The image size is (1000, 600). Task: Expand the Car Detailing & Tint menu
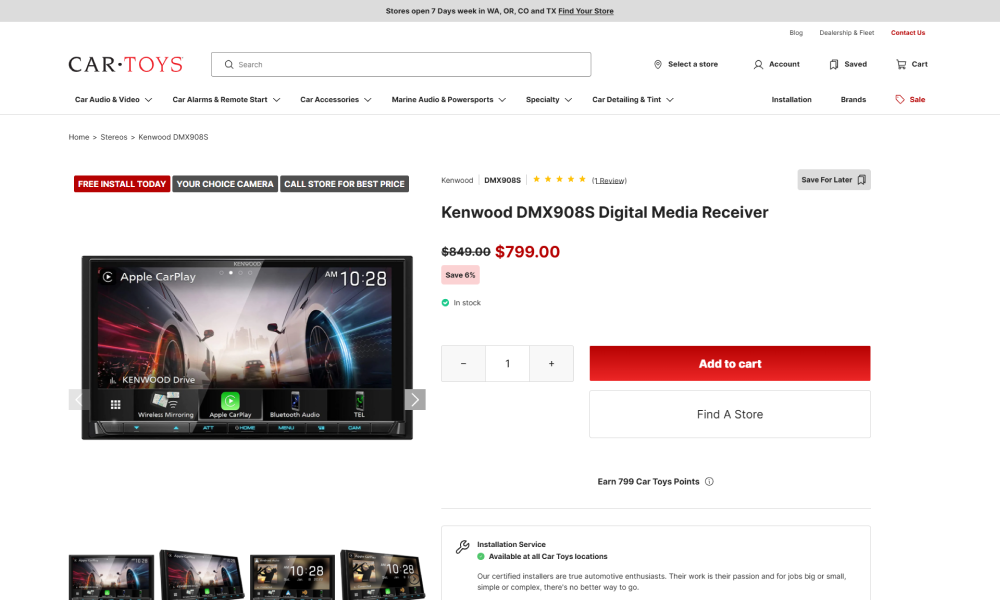tap(632, 100)
